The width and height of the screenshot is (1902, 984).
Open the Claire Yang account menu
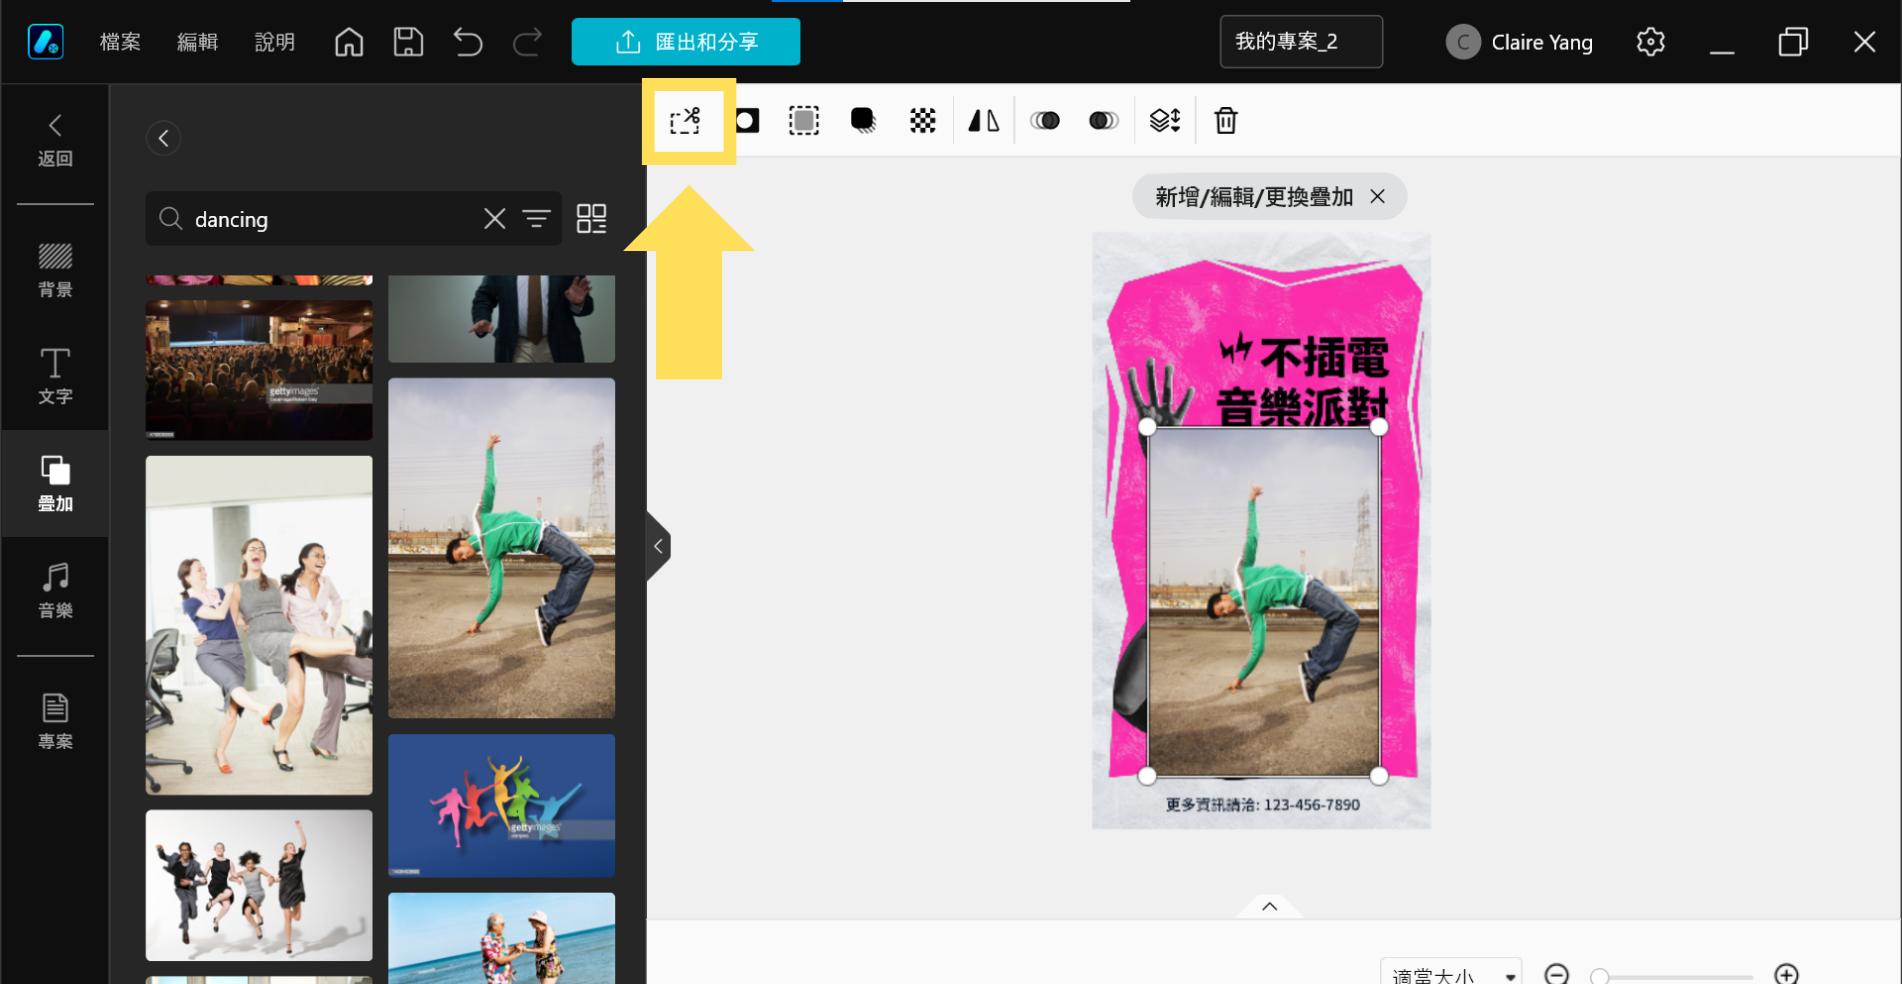click(x=1520, y=42)
